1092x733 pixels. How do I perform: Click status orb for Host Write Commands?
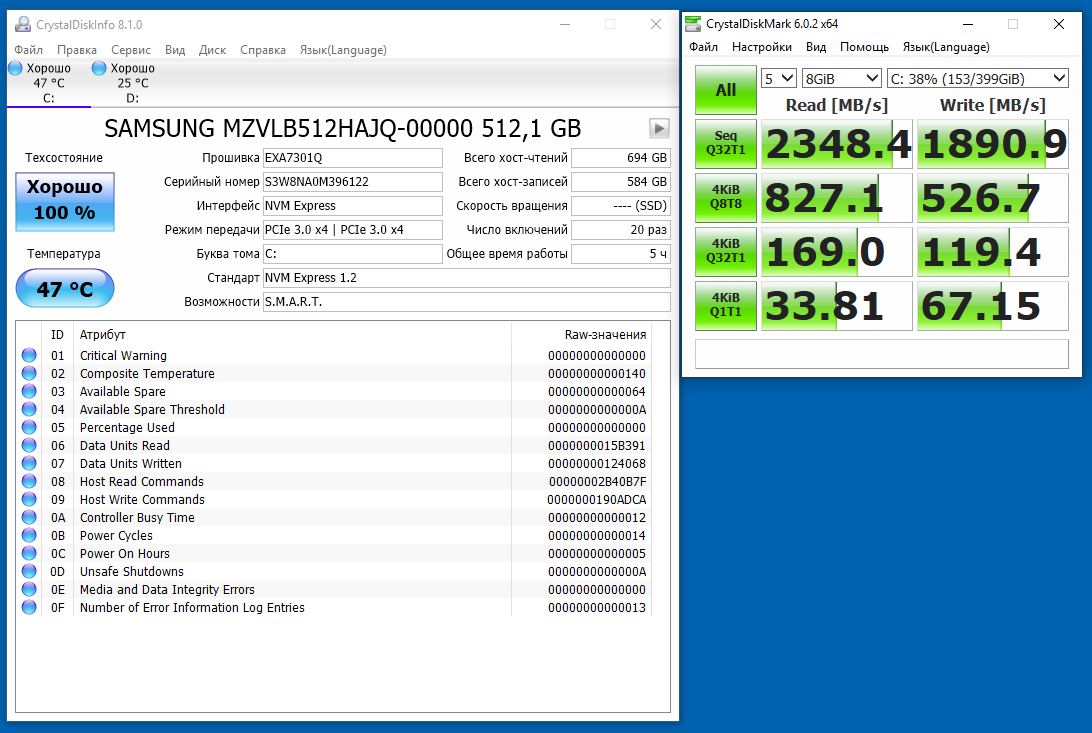(29, 500)
